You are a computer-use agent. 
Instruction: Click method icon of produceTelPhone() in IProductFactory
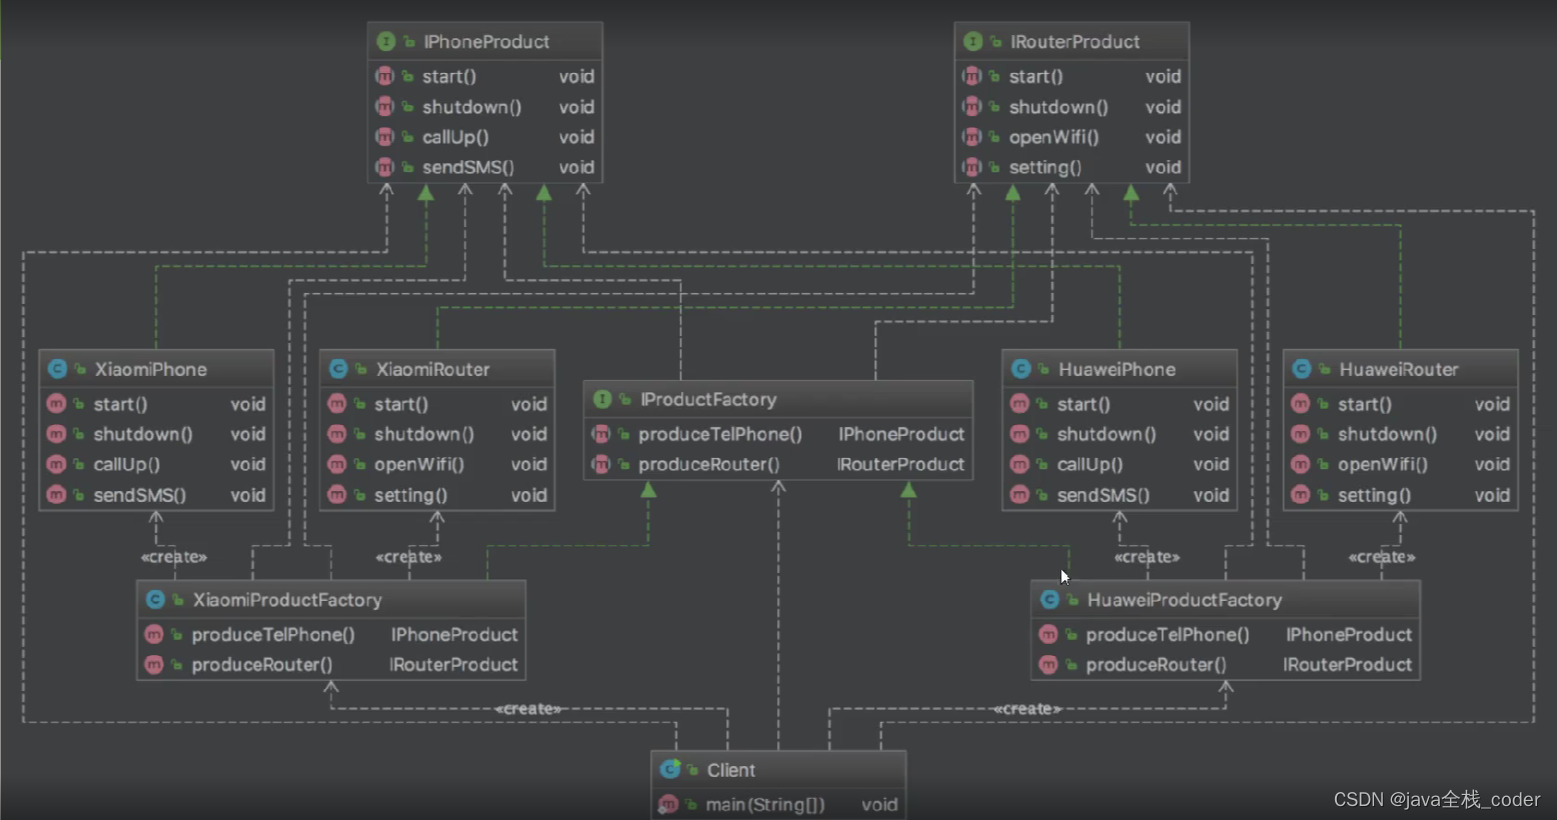601,434
